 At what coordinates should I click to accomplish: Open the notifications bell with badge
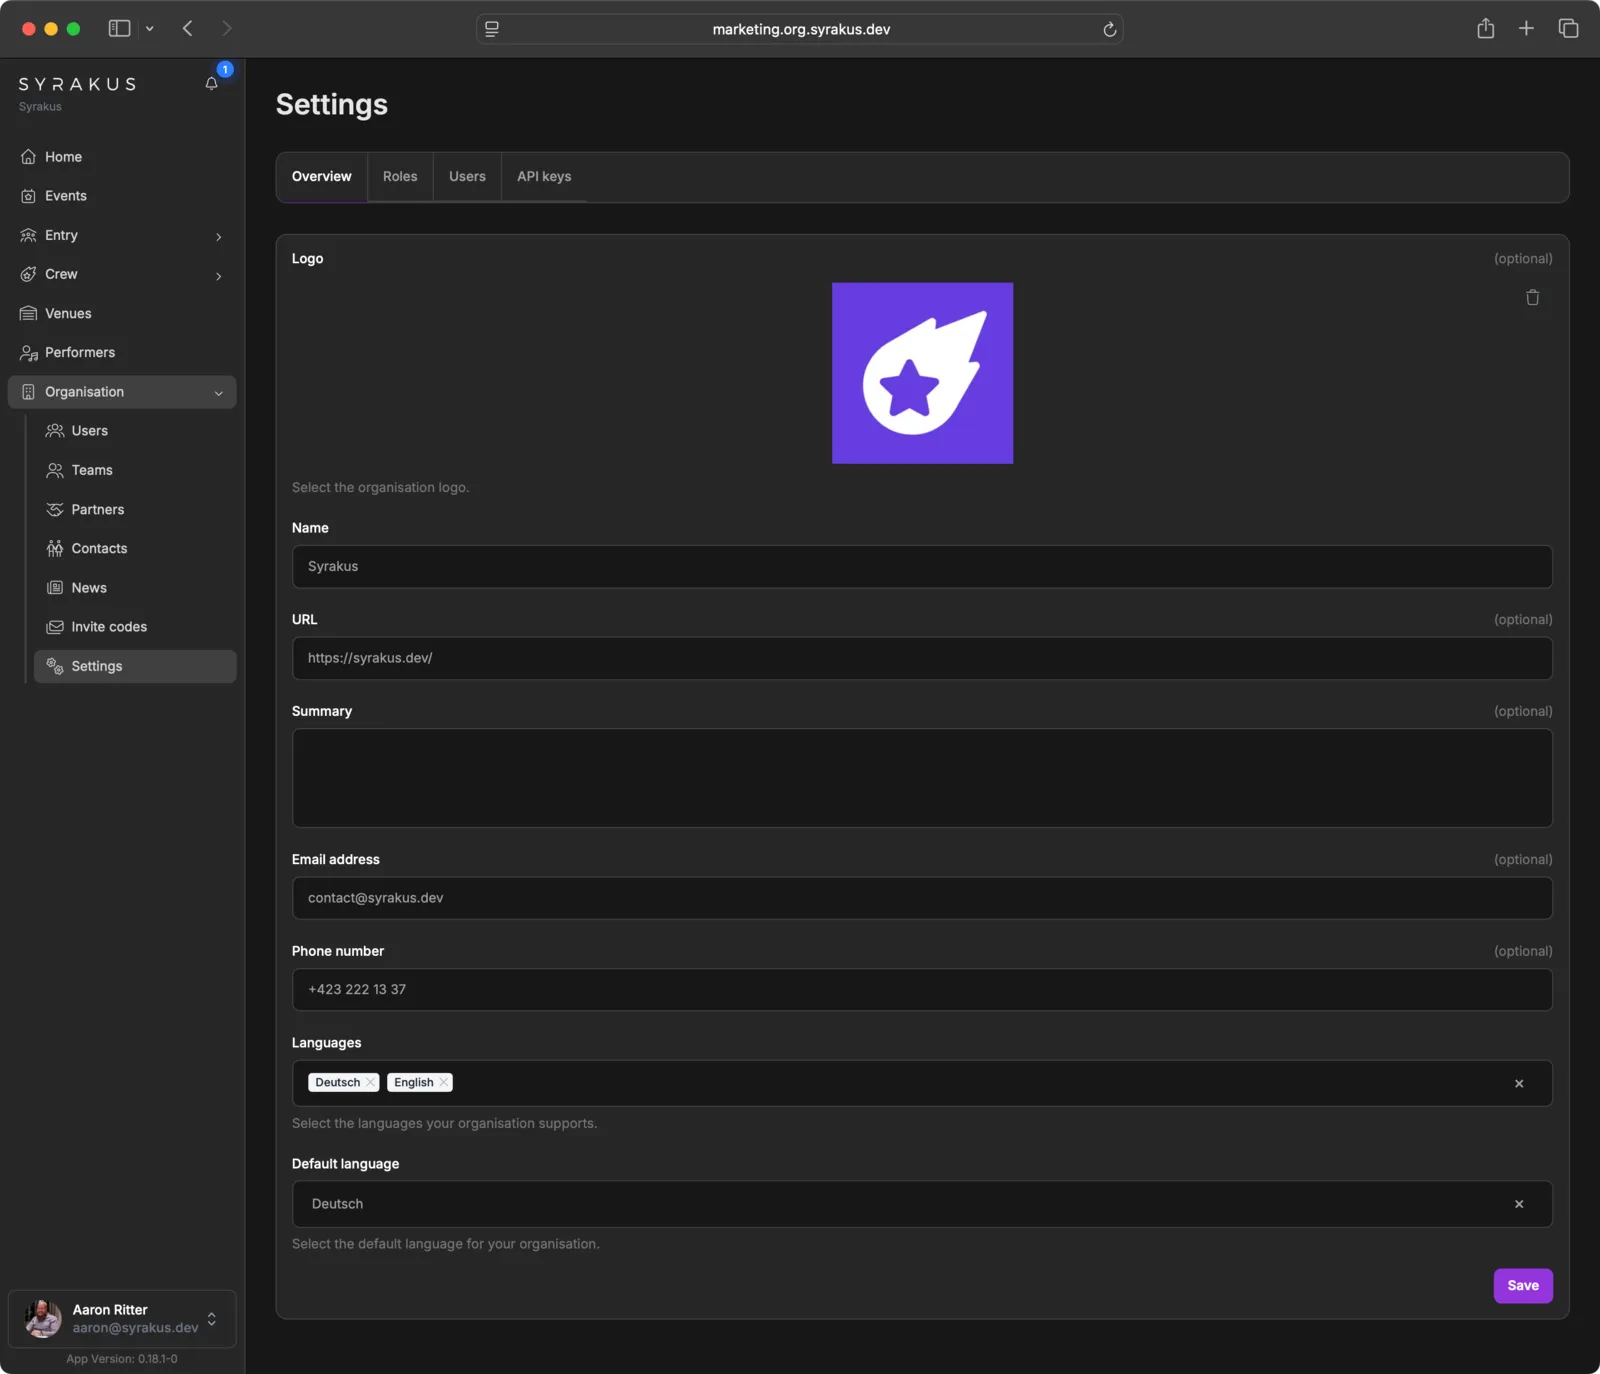point(211,83)
